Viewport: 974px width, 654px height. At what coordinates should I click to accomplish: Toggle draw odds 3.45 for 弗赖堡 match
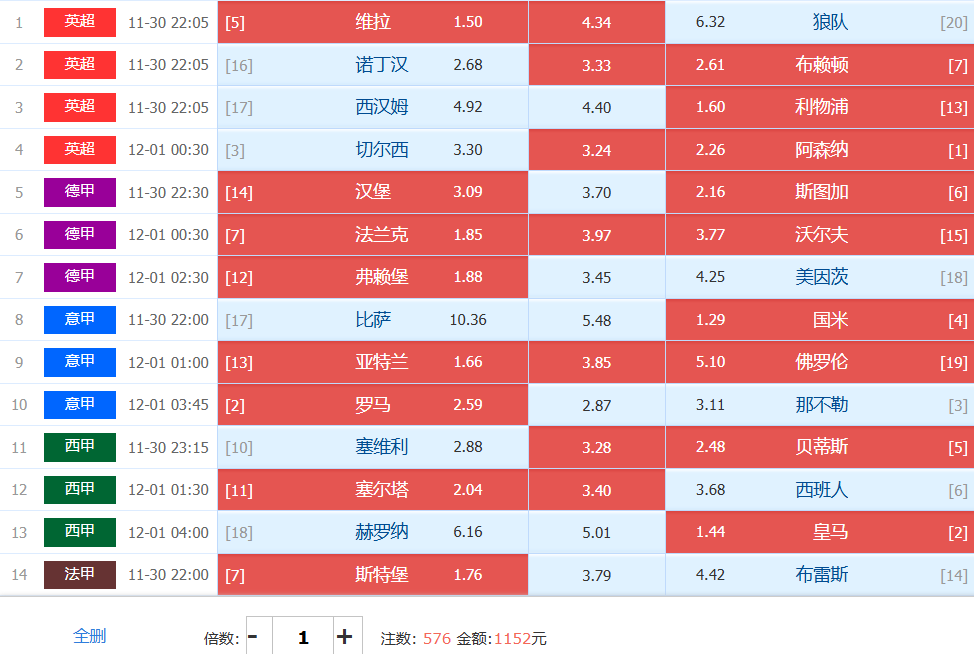coord(596,277)
